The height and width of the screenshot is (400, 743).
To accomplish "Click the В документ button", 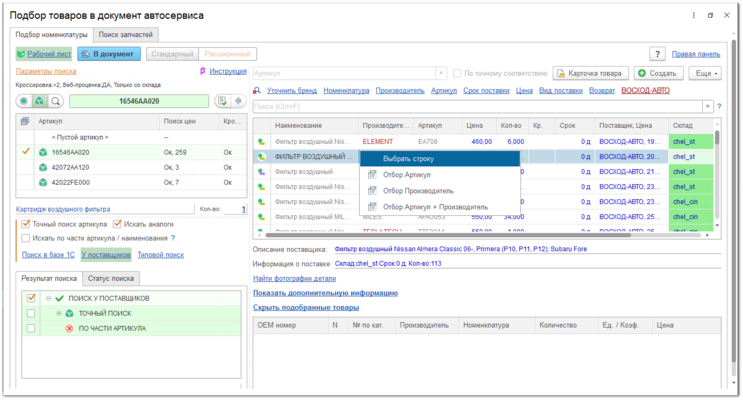I will 109,54.
